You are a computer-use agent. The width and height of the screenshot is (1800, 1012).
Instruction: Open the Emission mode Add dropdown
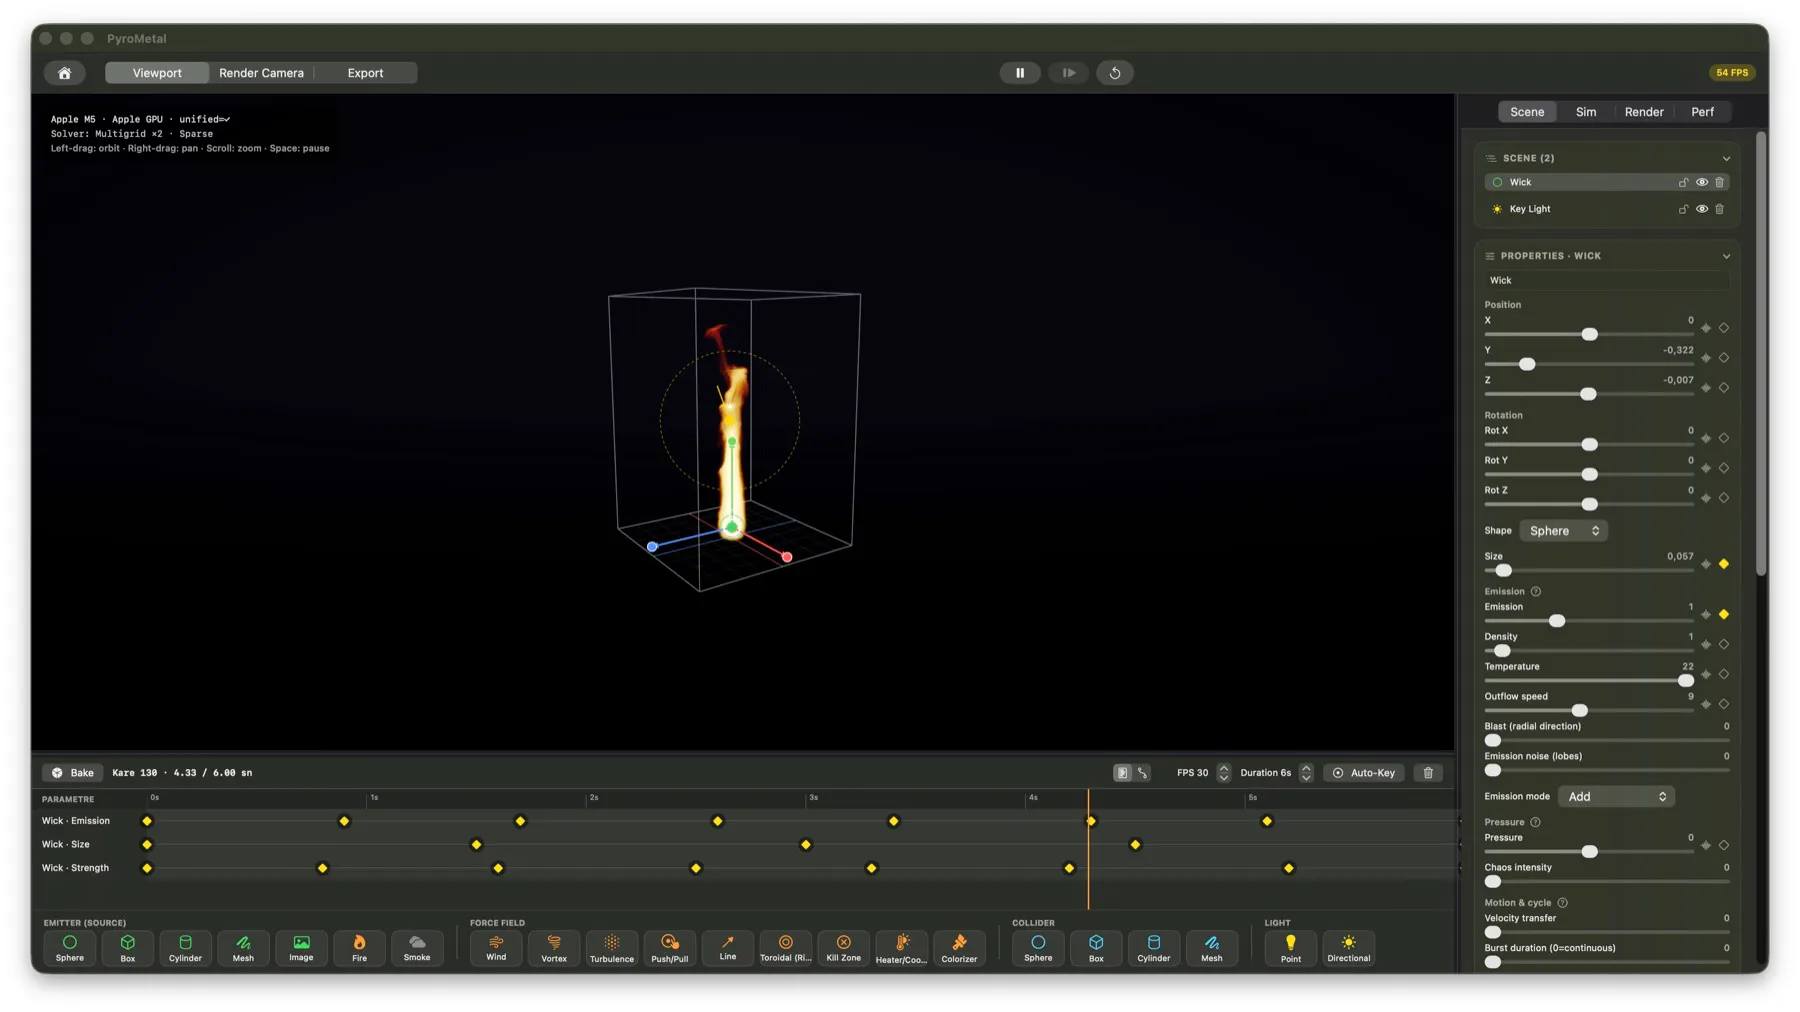(x=1617, y=797)
